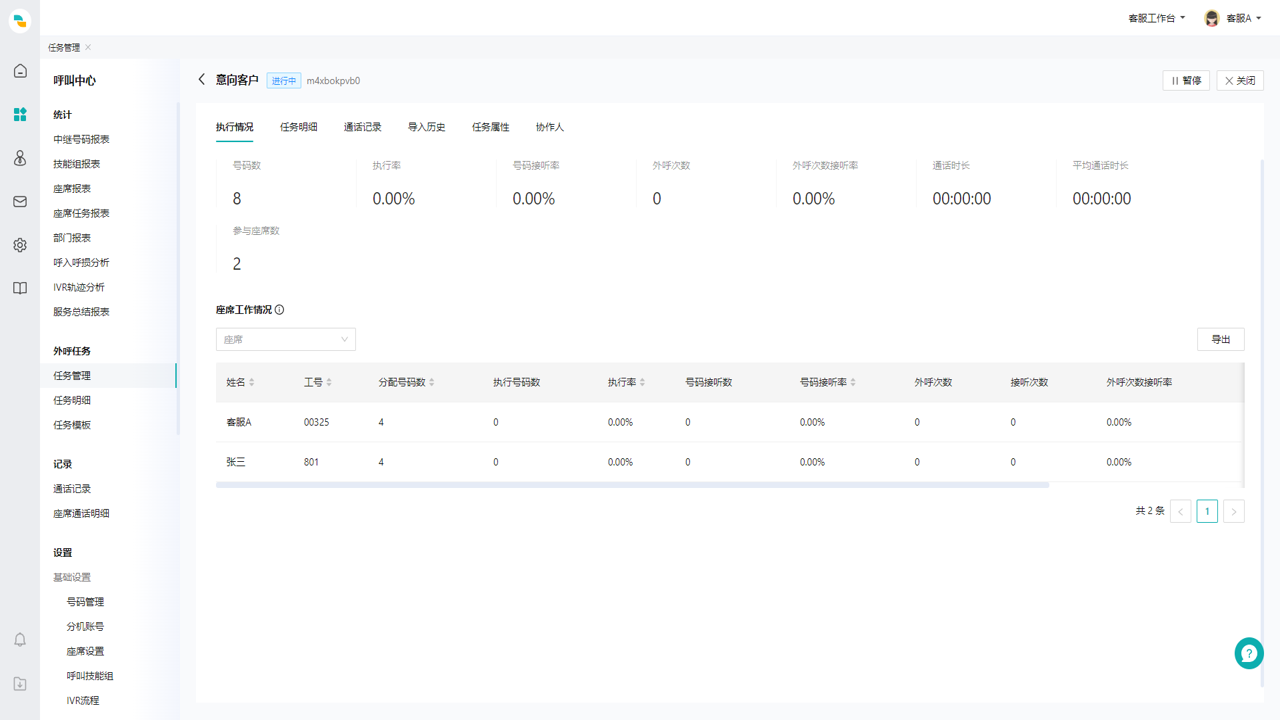1280x720 pixels.
Task: Go to page 1 in pagination
Action: point(1207,511)
